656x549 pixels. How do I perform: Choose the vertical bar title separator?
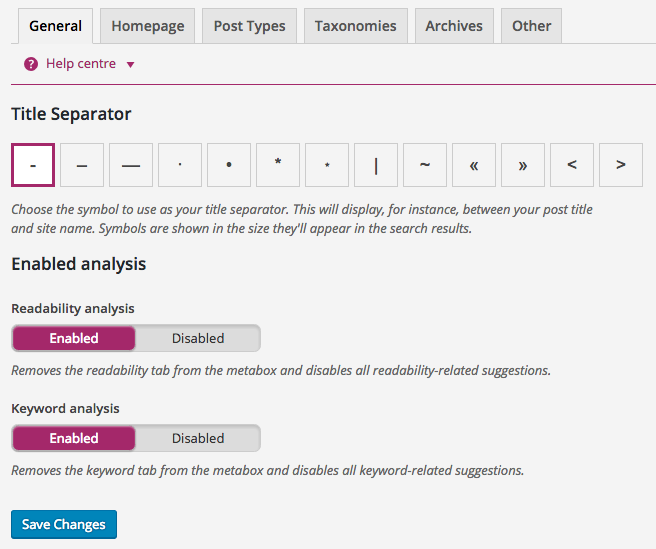[376, 165]
